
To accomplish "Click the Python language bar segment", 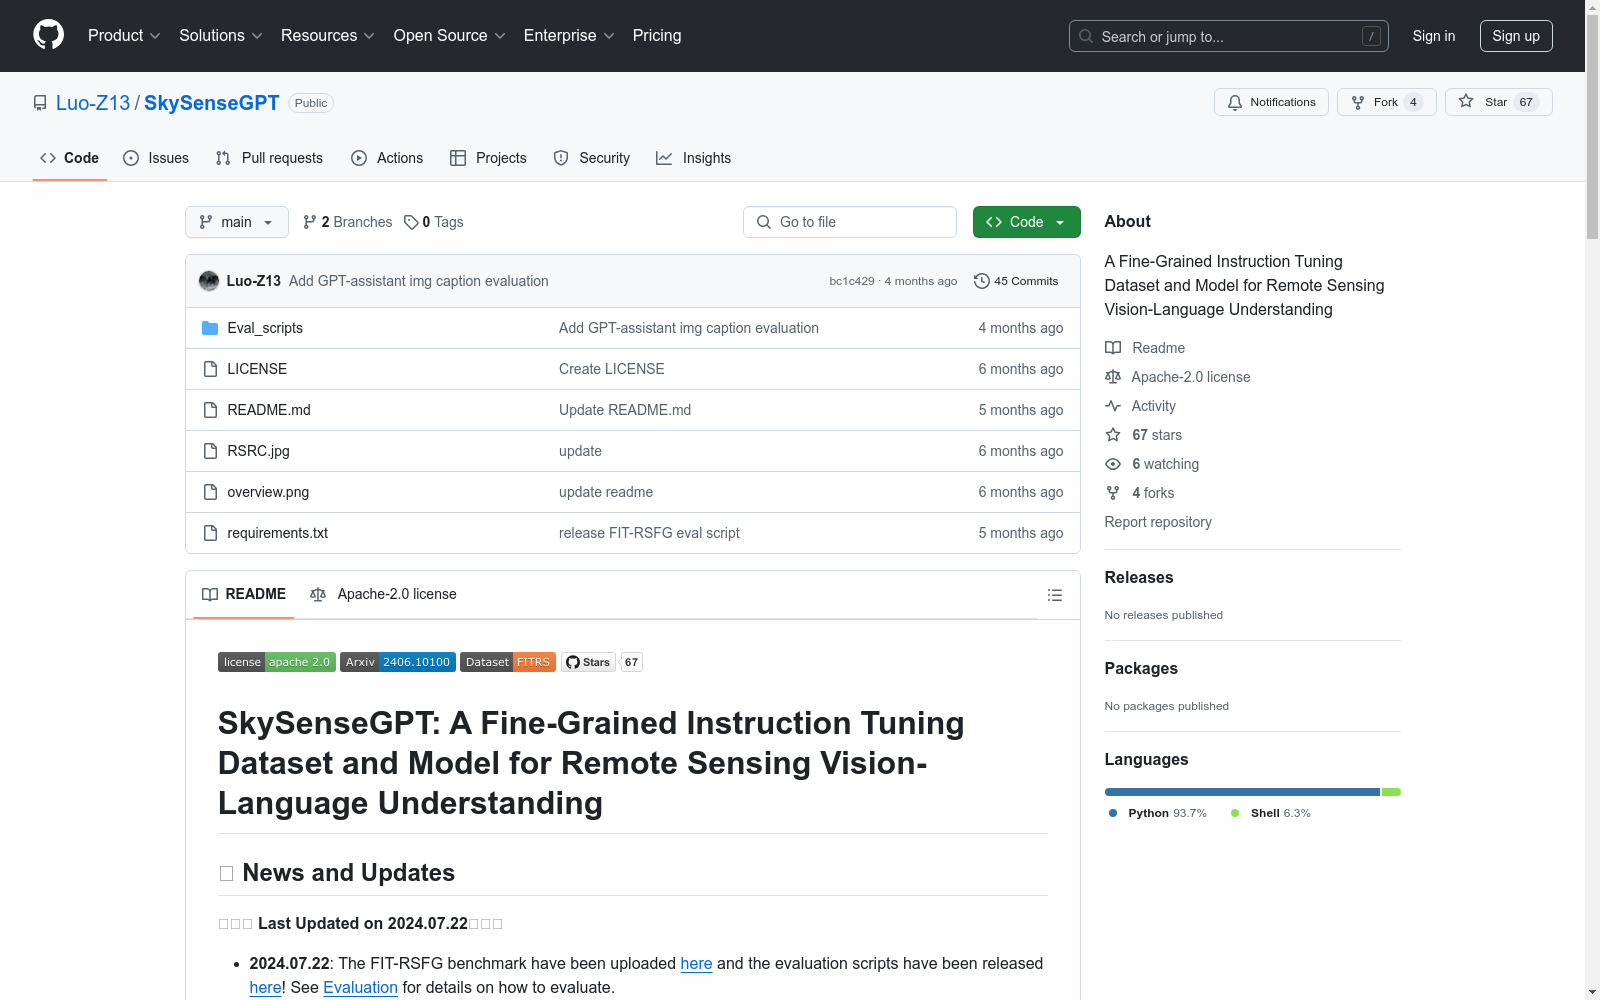I will (1242, 792).
